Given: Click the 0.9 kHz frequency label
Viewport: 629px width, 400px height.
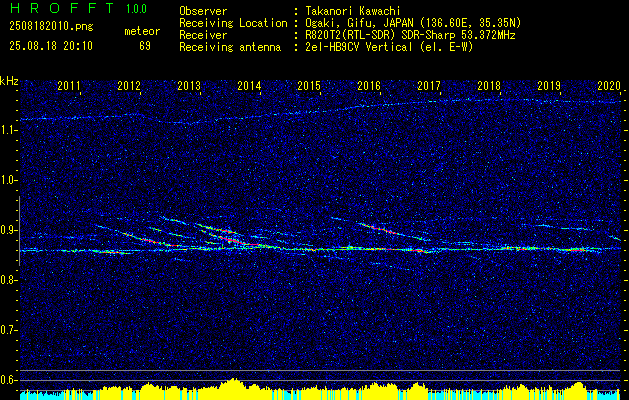Looking at the screenshot, I should point(9,230).
